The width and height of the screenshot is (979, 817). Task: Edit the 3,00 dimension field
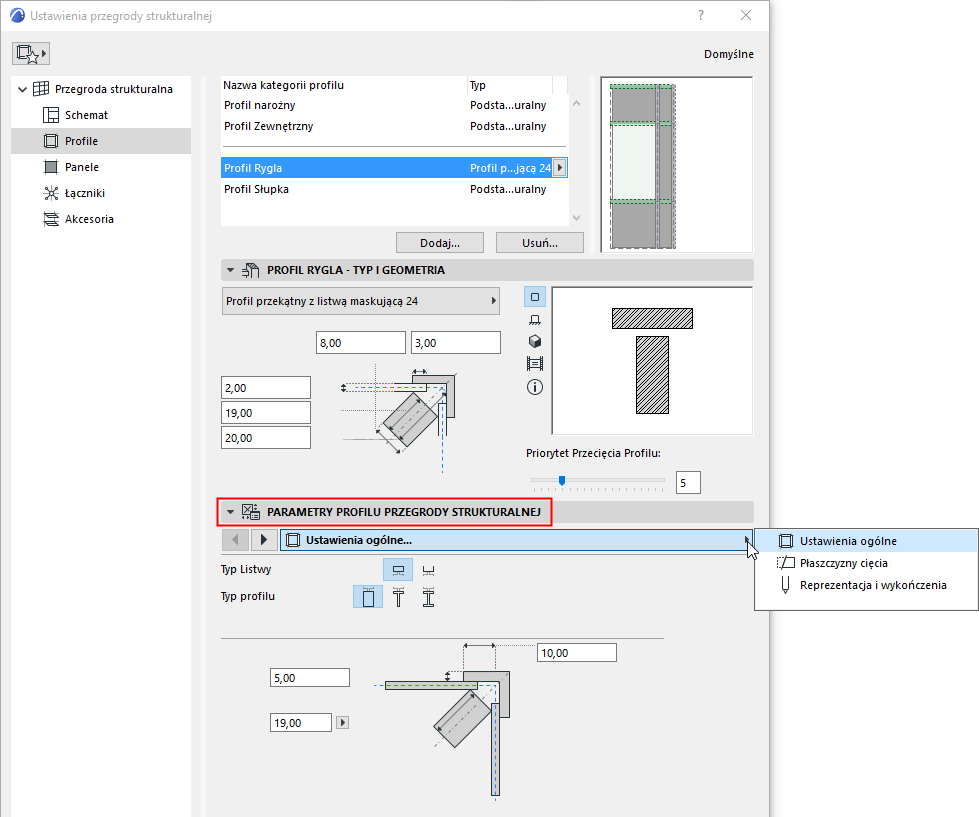pyautogui.click(x=456, y=343)
